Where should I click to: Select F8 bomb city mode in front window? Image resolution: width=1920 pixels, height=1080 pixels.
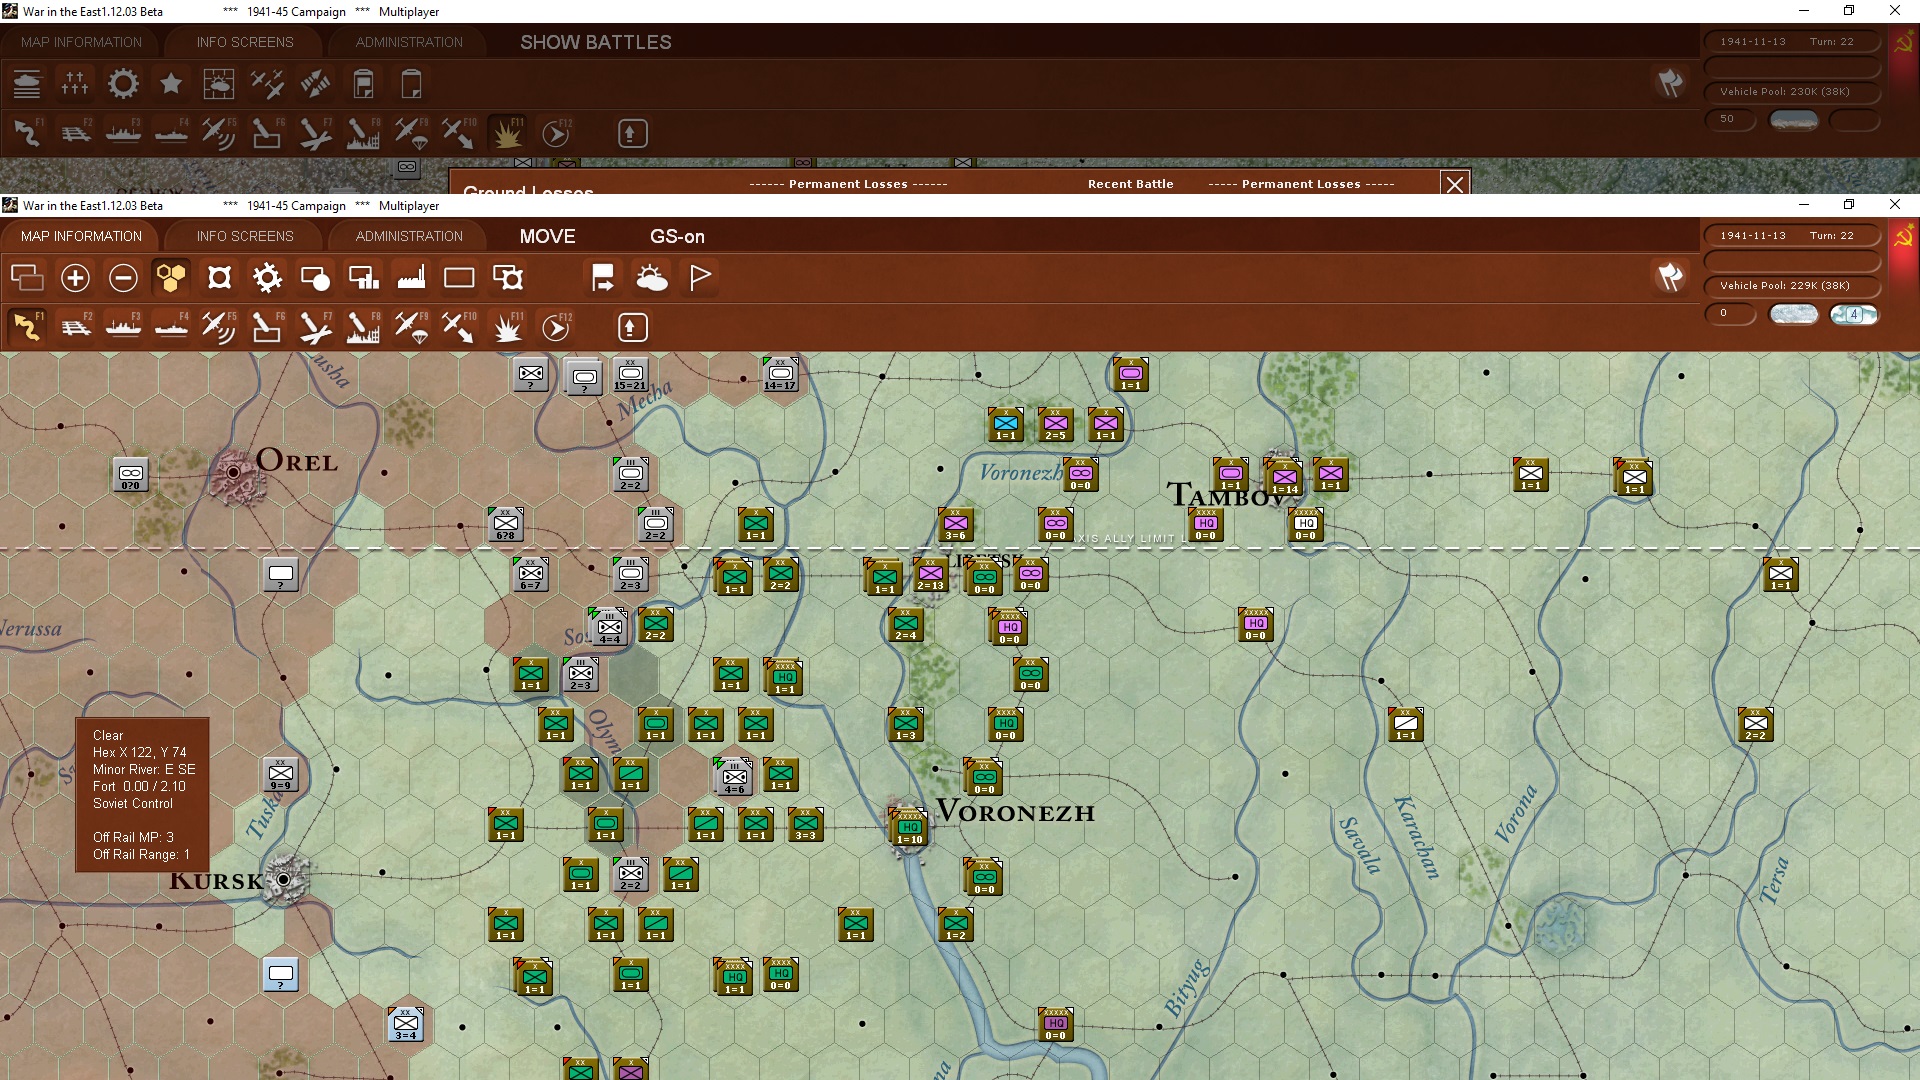363,327
